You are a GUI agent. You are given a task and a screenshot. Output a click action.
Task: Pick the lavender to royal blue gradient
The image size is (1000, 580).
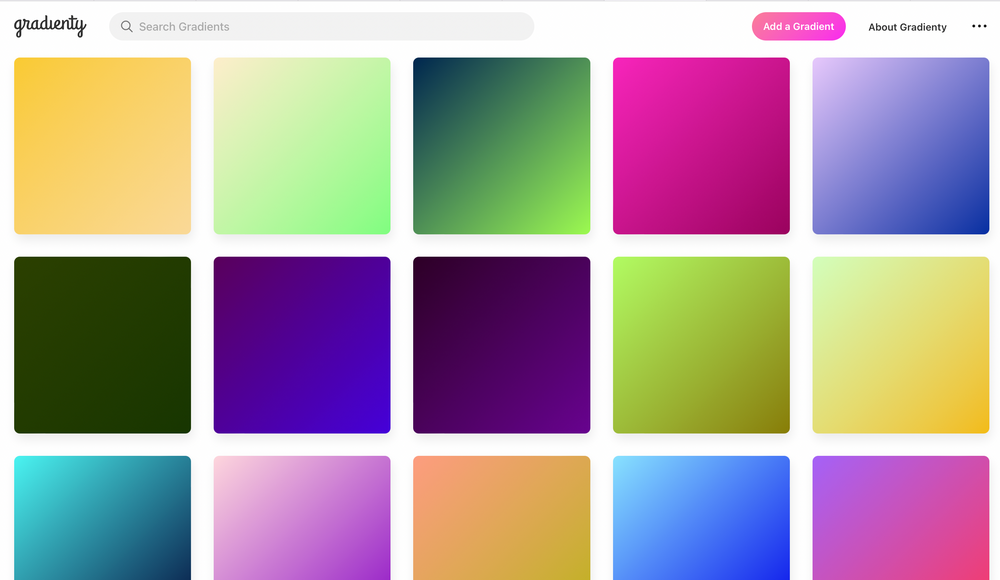point(900,146)
